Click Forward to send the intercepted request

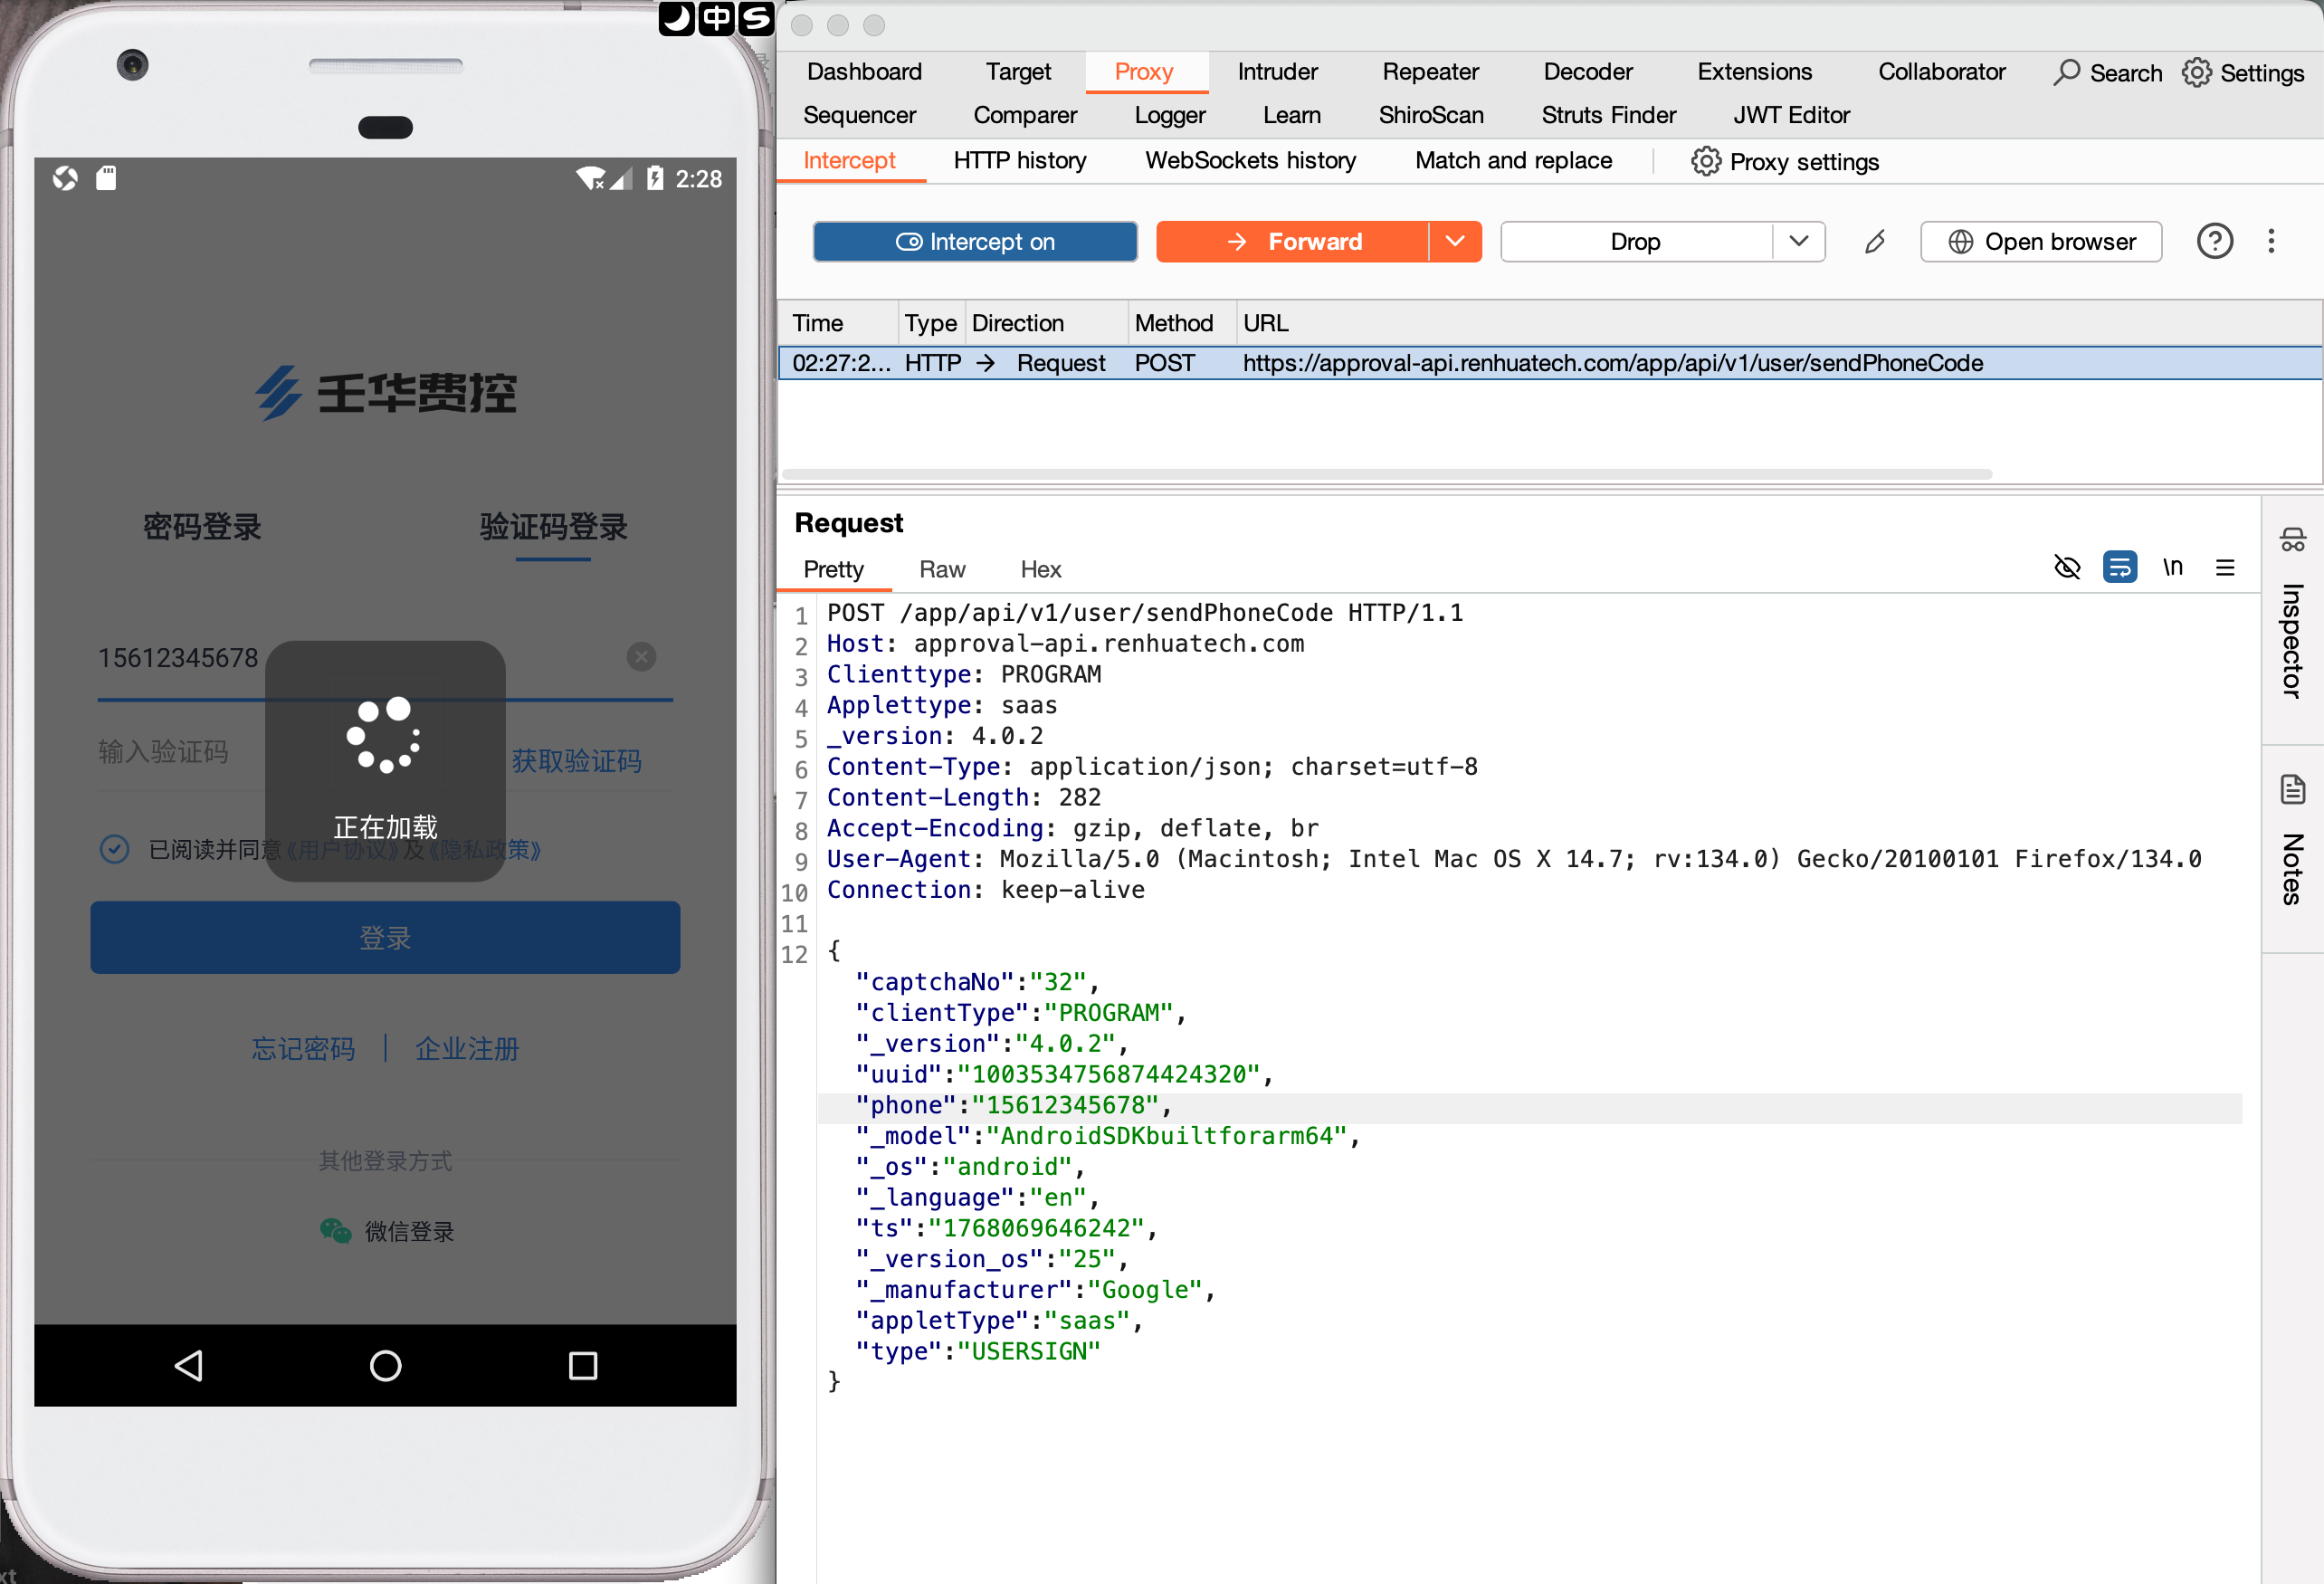click(x=1292, y=242)
